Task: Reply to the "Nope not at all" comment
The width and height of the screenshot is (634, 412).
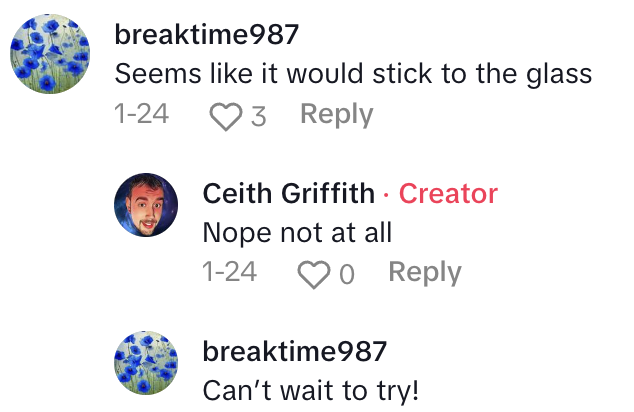Action: (424, 272)
